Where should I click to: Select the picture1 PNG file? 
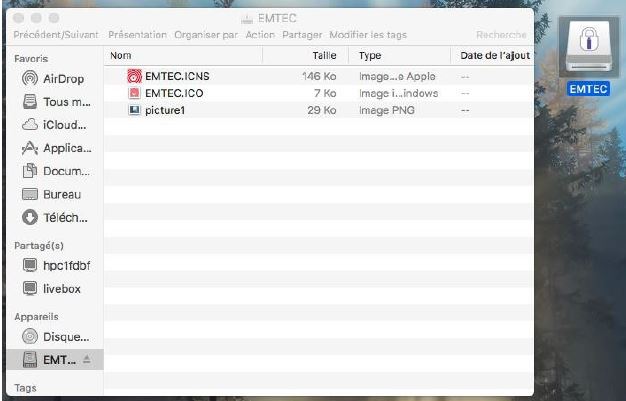(x=165, y=108)
